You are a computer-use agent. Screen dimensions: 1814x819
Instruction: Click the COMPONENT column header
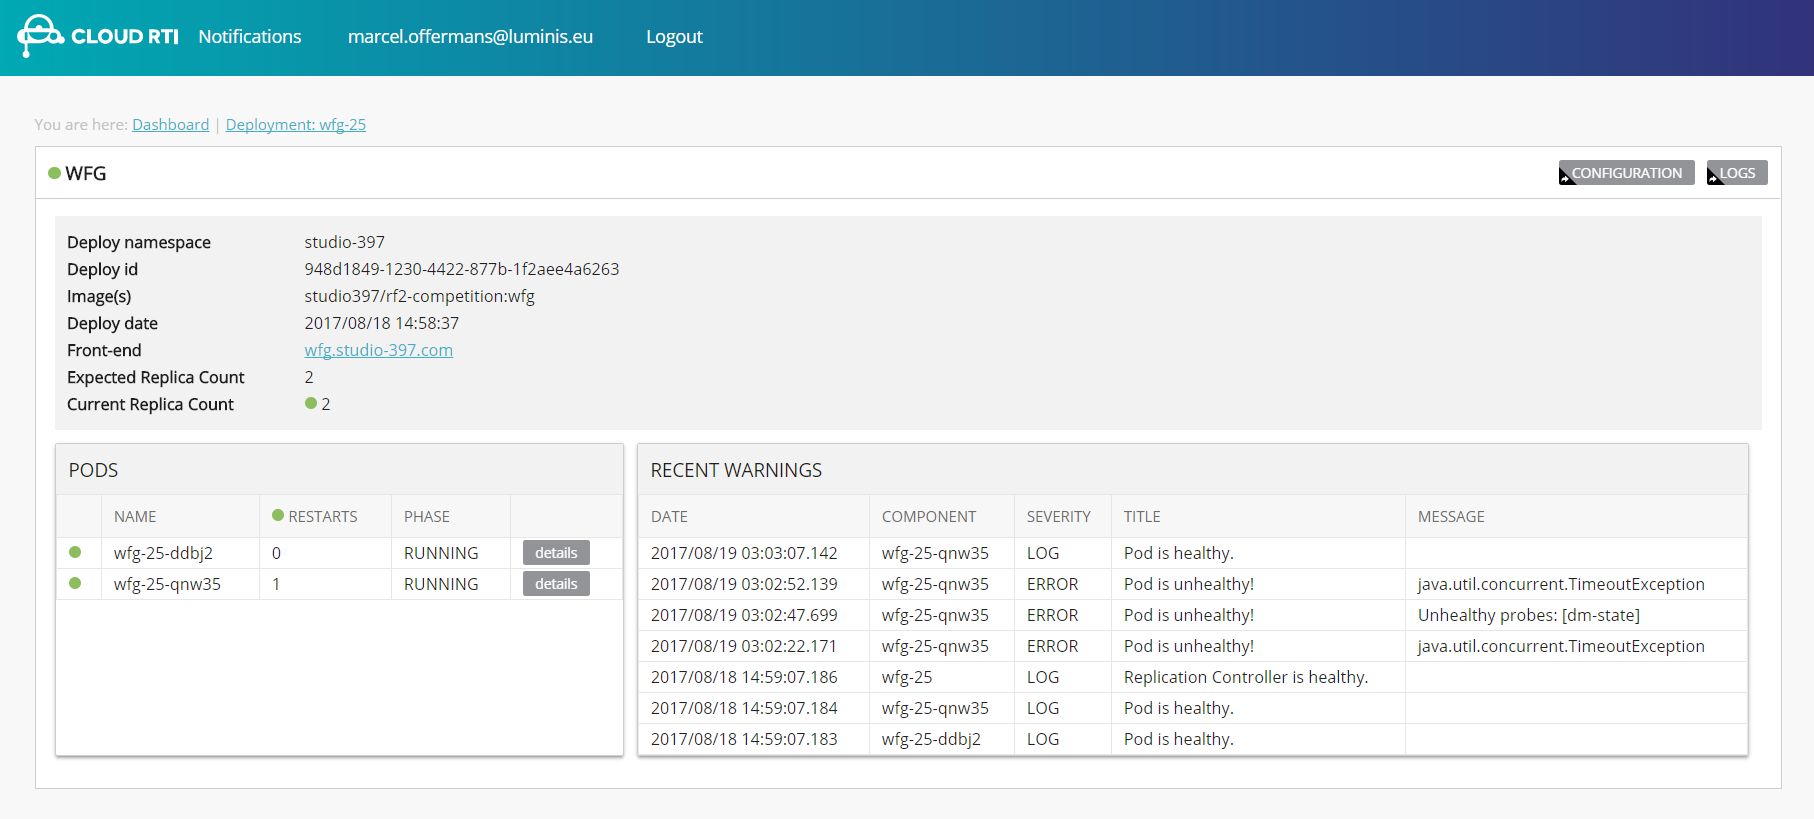(929, 517)
